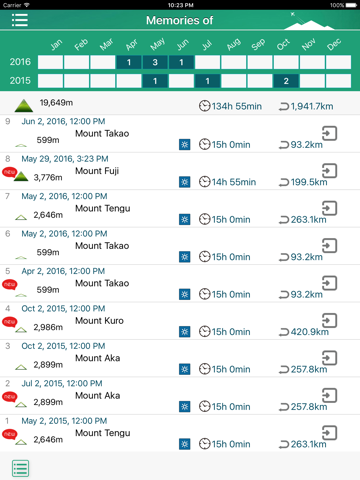Tap sunny weather icon on Mount Fuji row
Viewport: 360px width, 480px height.
pyautogui.click(x=184, y=182)
